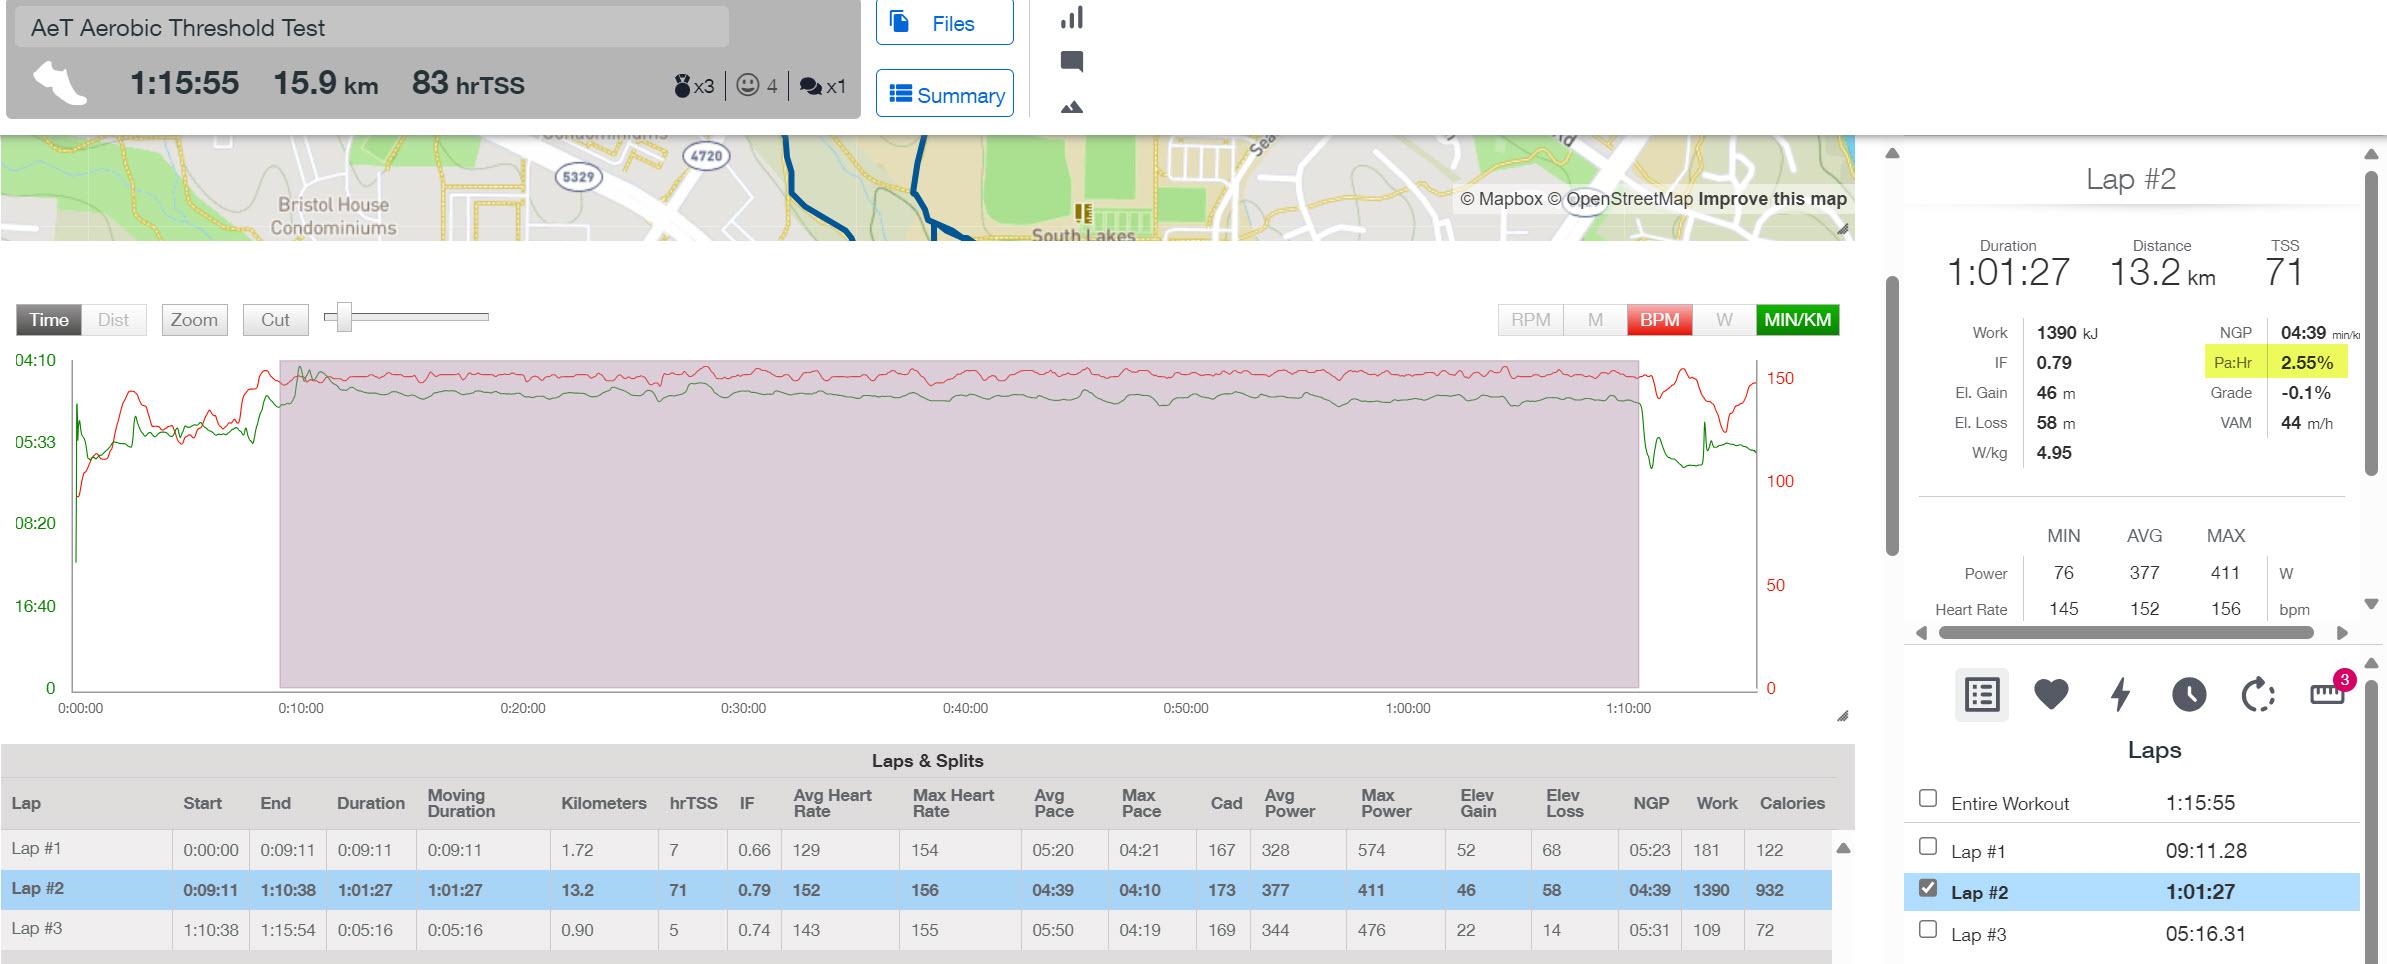Open the elevation mountain icon
The width and height of the screenshot is (2387, 964).
tap(1072, 106)
